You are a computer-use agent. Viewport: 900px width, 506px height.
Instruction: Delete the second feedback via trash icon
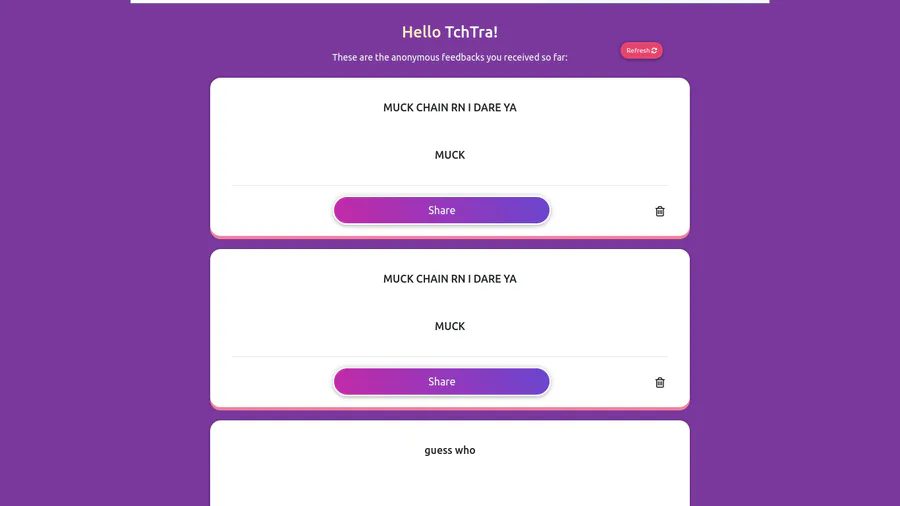tap(660, 382)
